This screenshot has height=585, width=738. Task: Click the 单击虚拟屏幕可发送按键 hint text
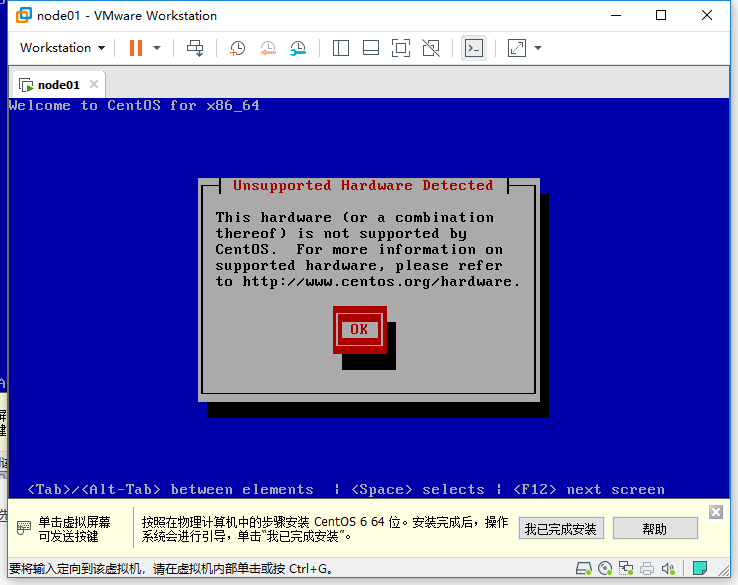[74, 529]
